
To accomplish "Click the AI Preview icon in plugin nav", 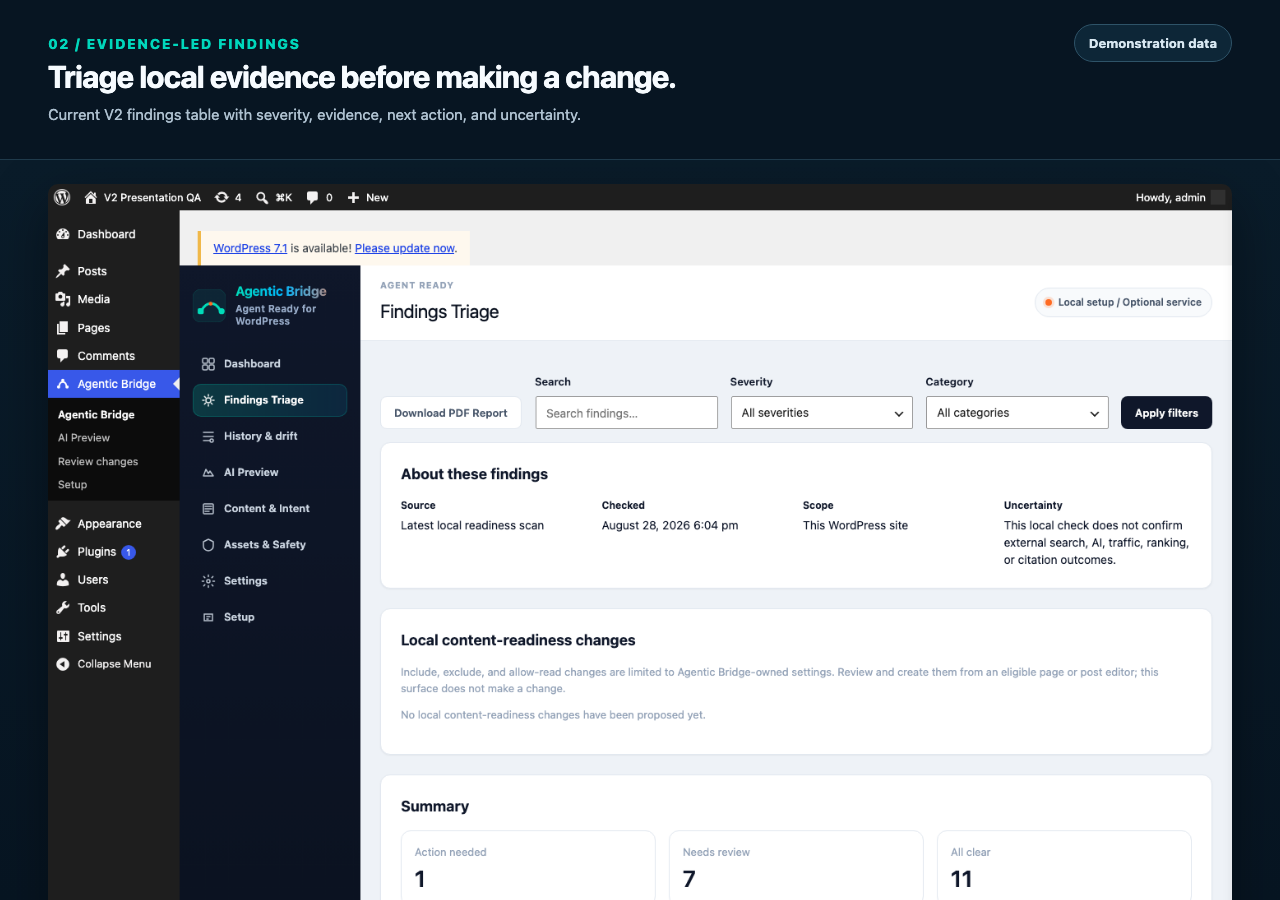I will tap(208, 472).
